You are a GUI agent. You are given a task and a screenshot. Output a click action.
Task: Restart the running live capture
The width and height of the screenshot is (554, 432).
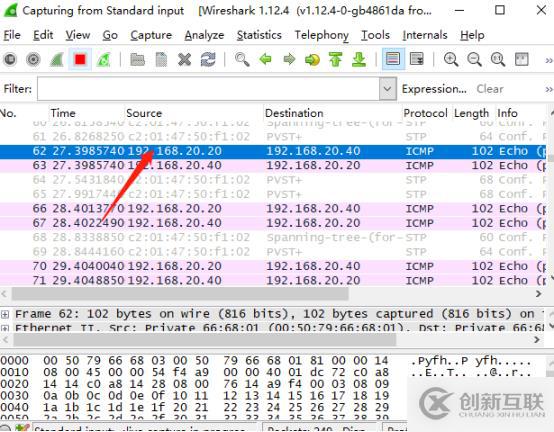point(104,59)
